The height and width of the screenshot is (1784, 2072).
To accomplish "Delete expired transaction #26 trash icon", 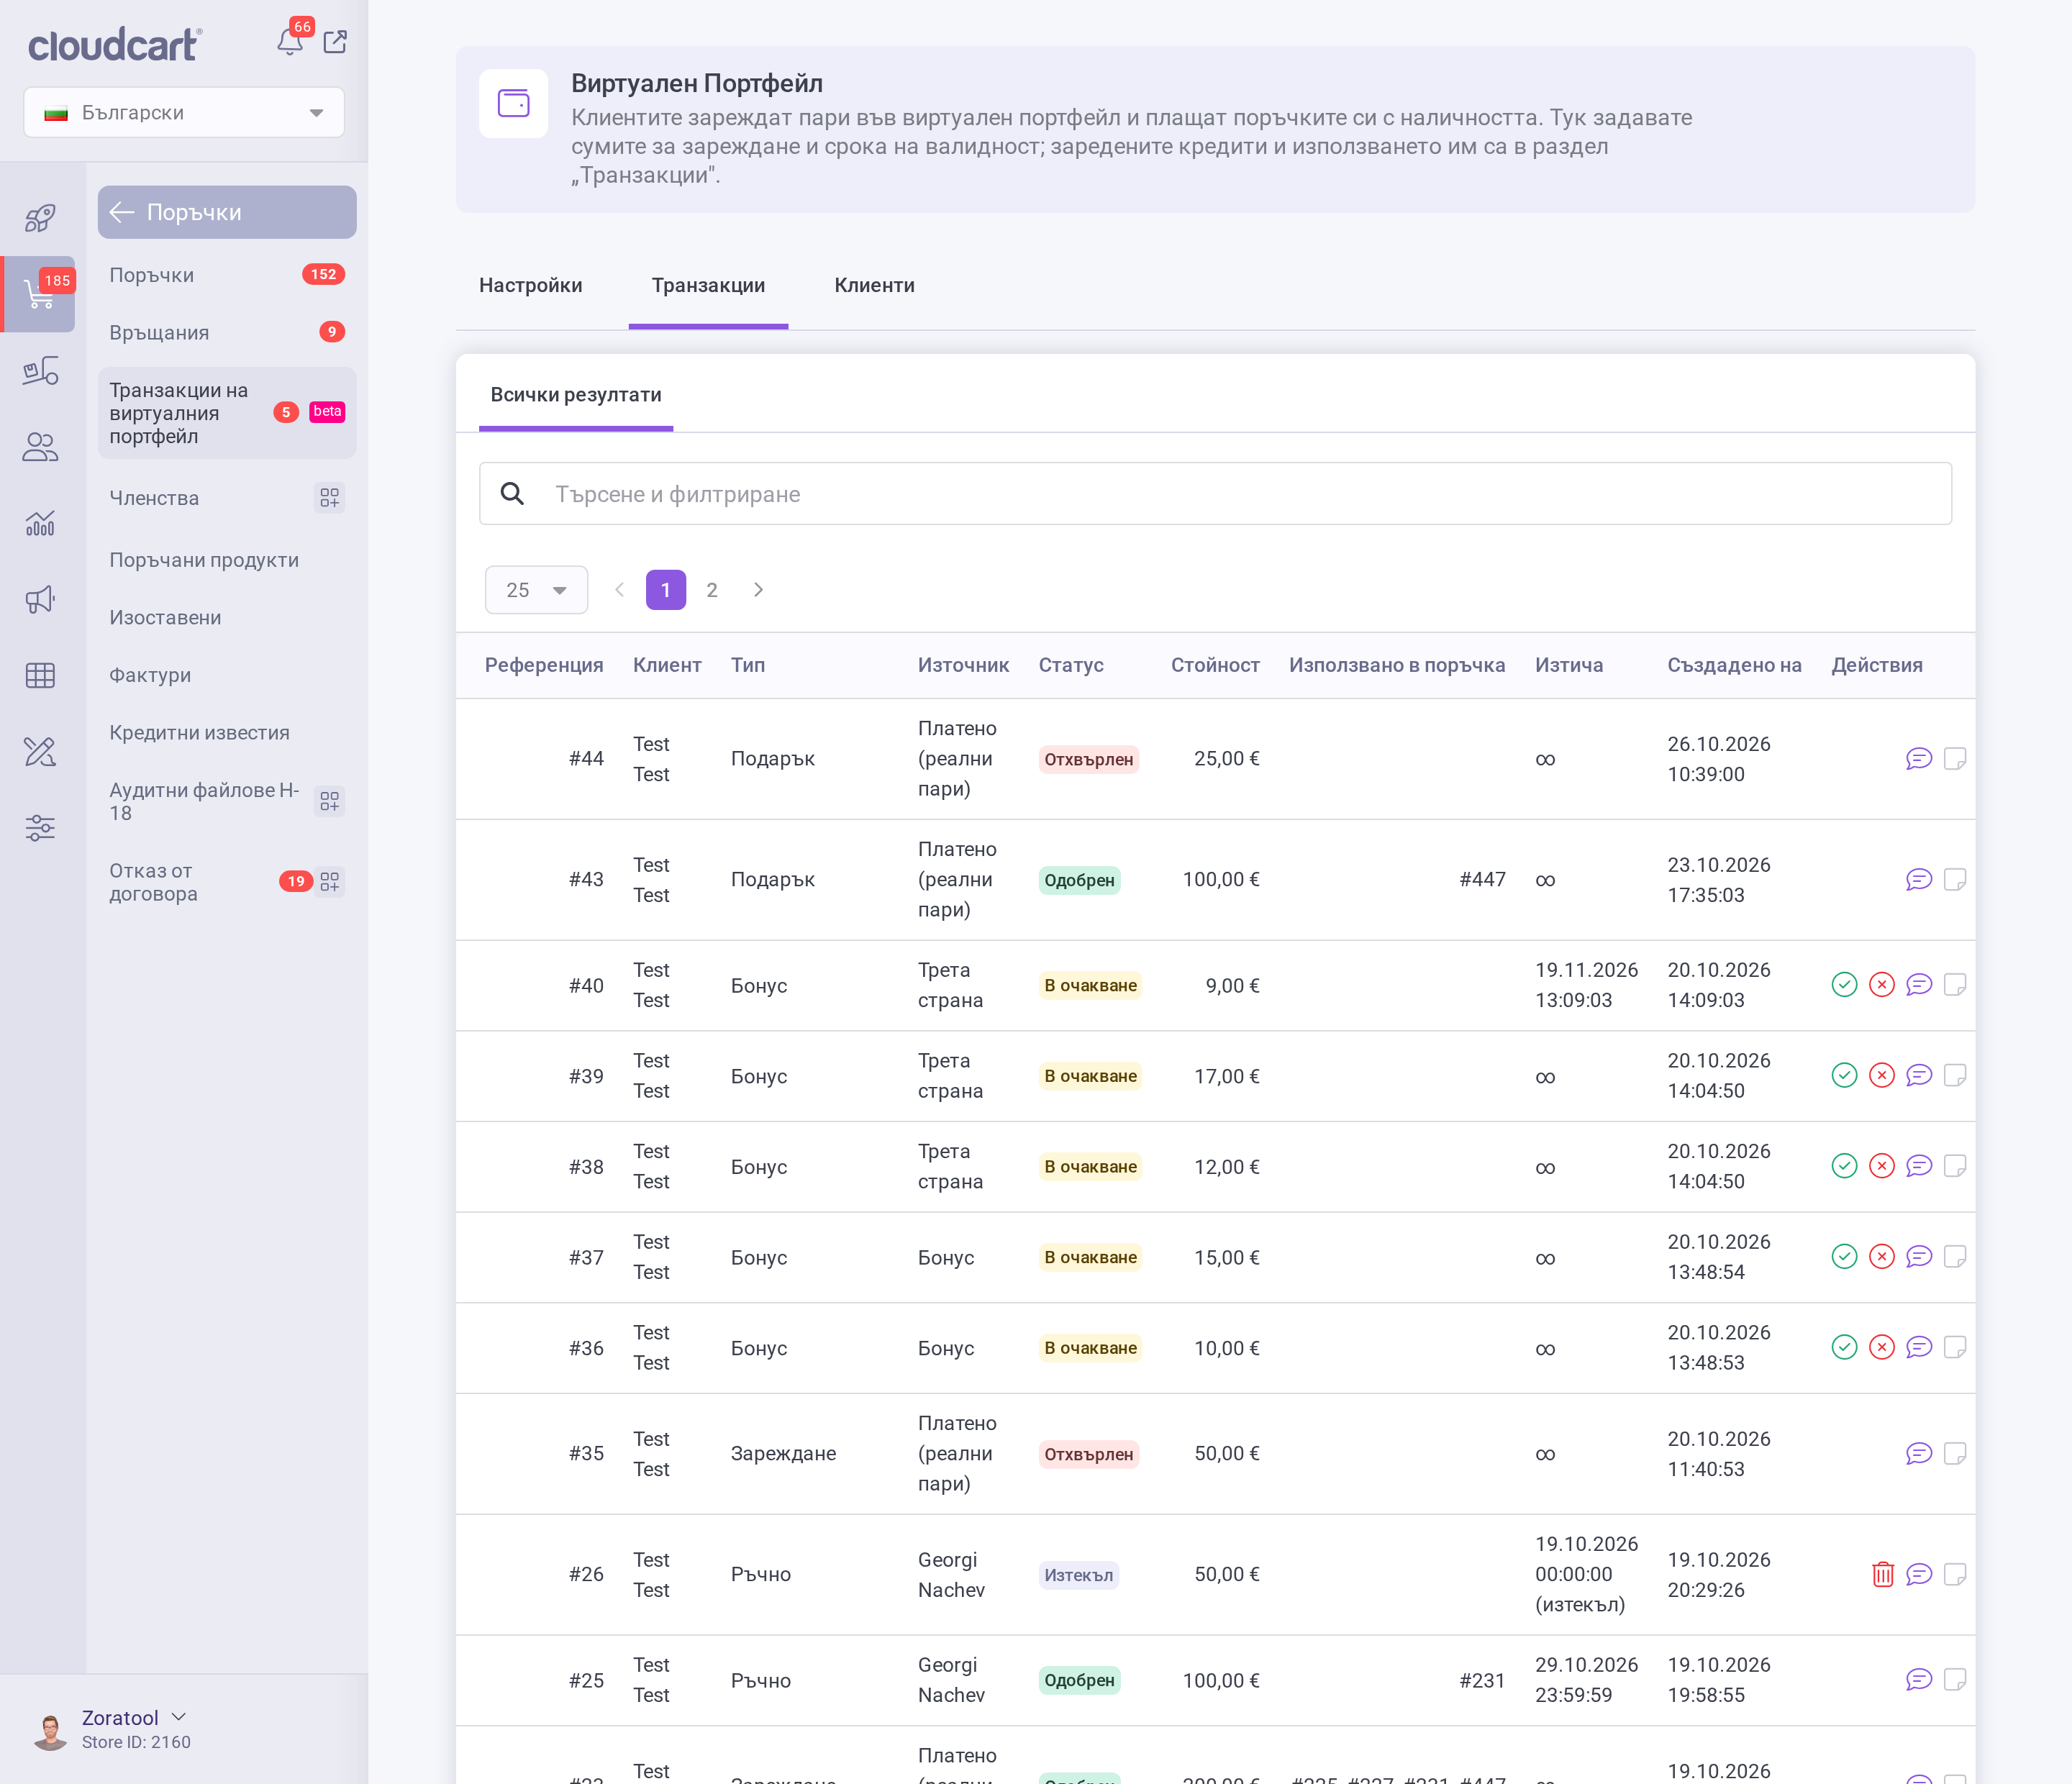I will pos(1883,1575).
